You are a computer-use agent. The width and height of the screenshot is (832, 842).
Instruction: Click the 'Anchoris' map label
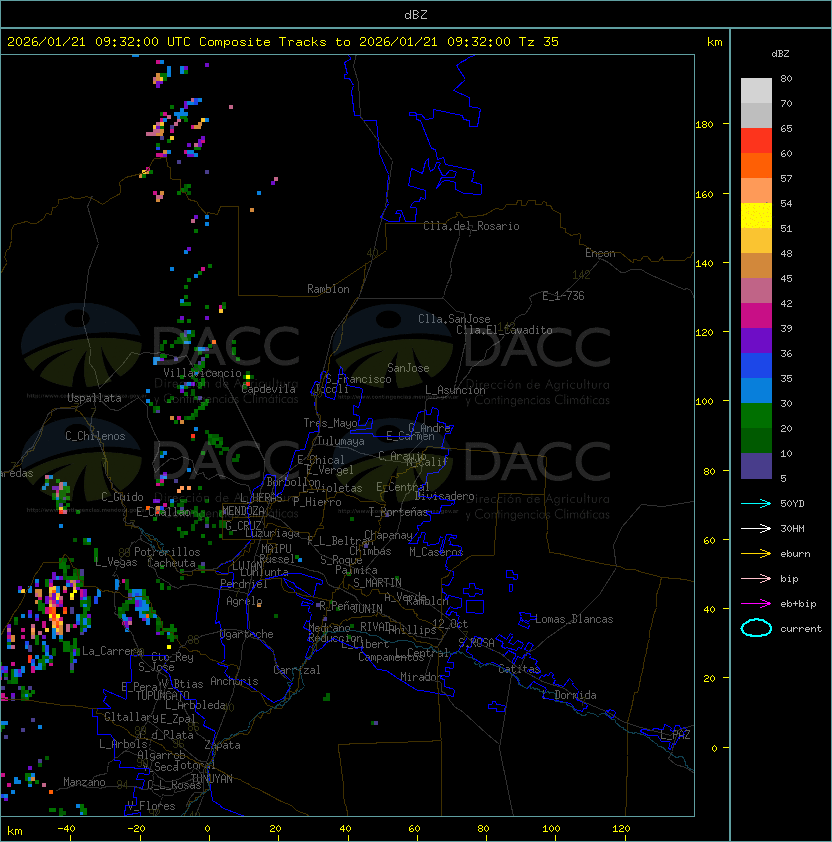tap(234, 681)
